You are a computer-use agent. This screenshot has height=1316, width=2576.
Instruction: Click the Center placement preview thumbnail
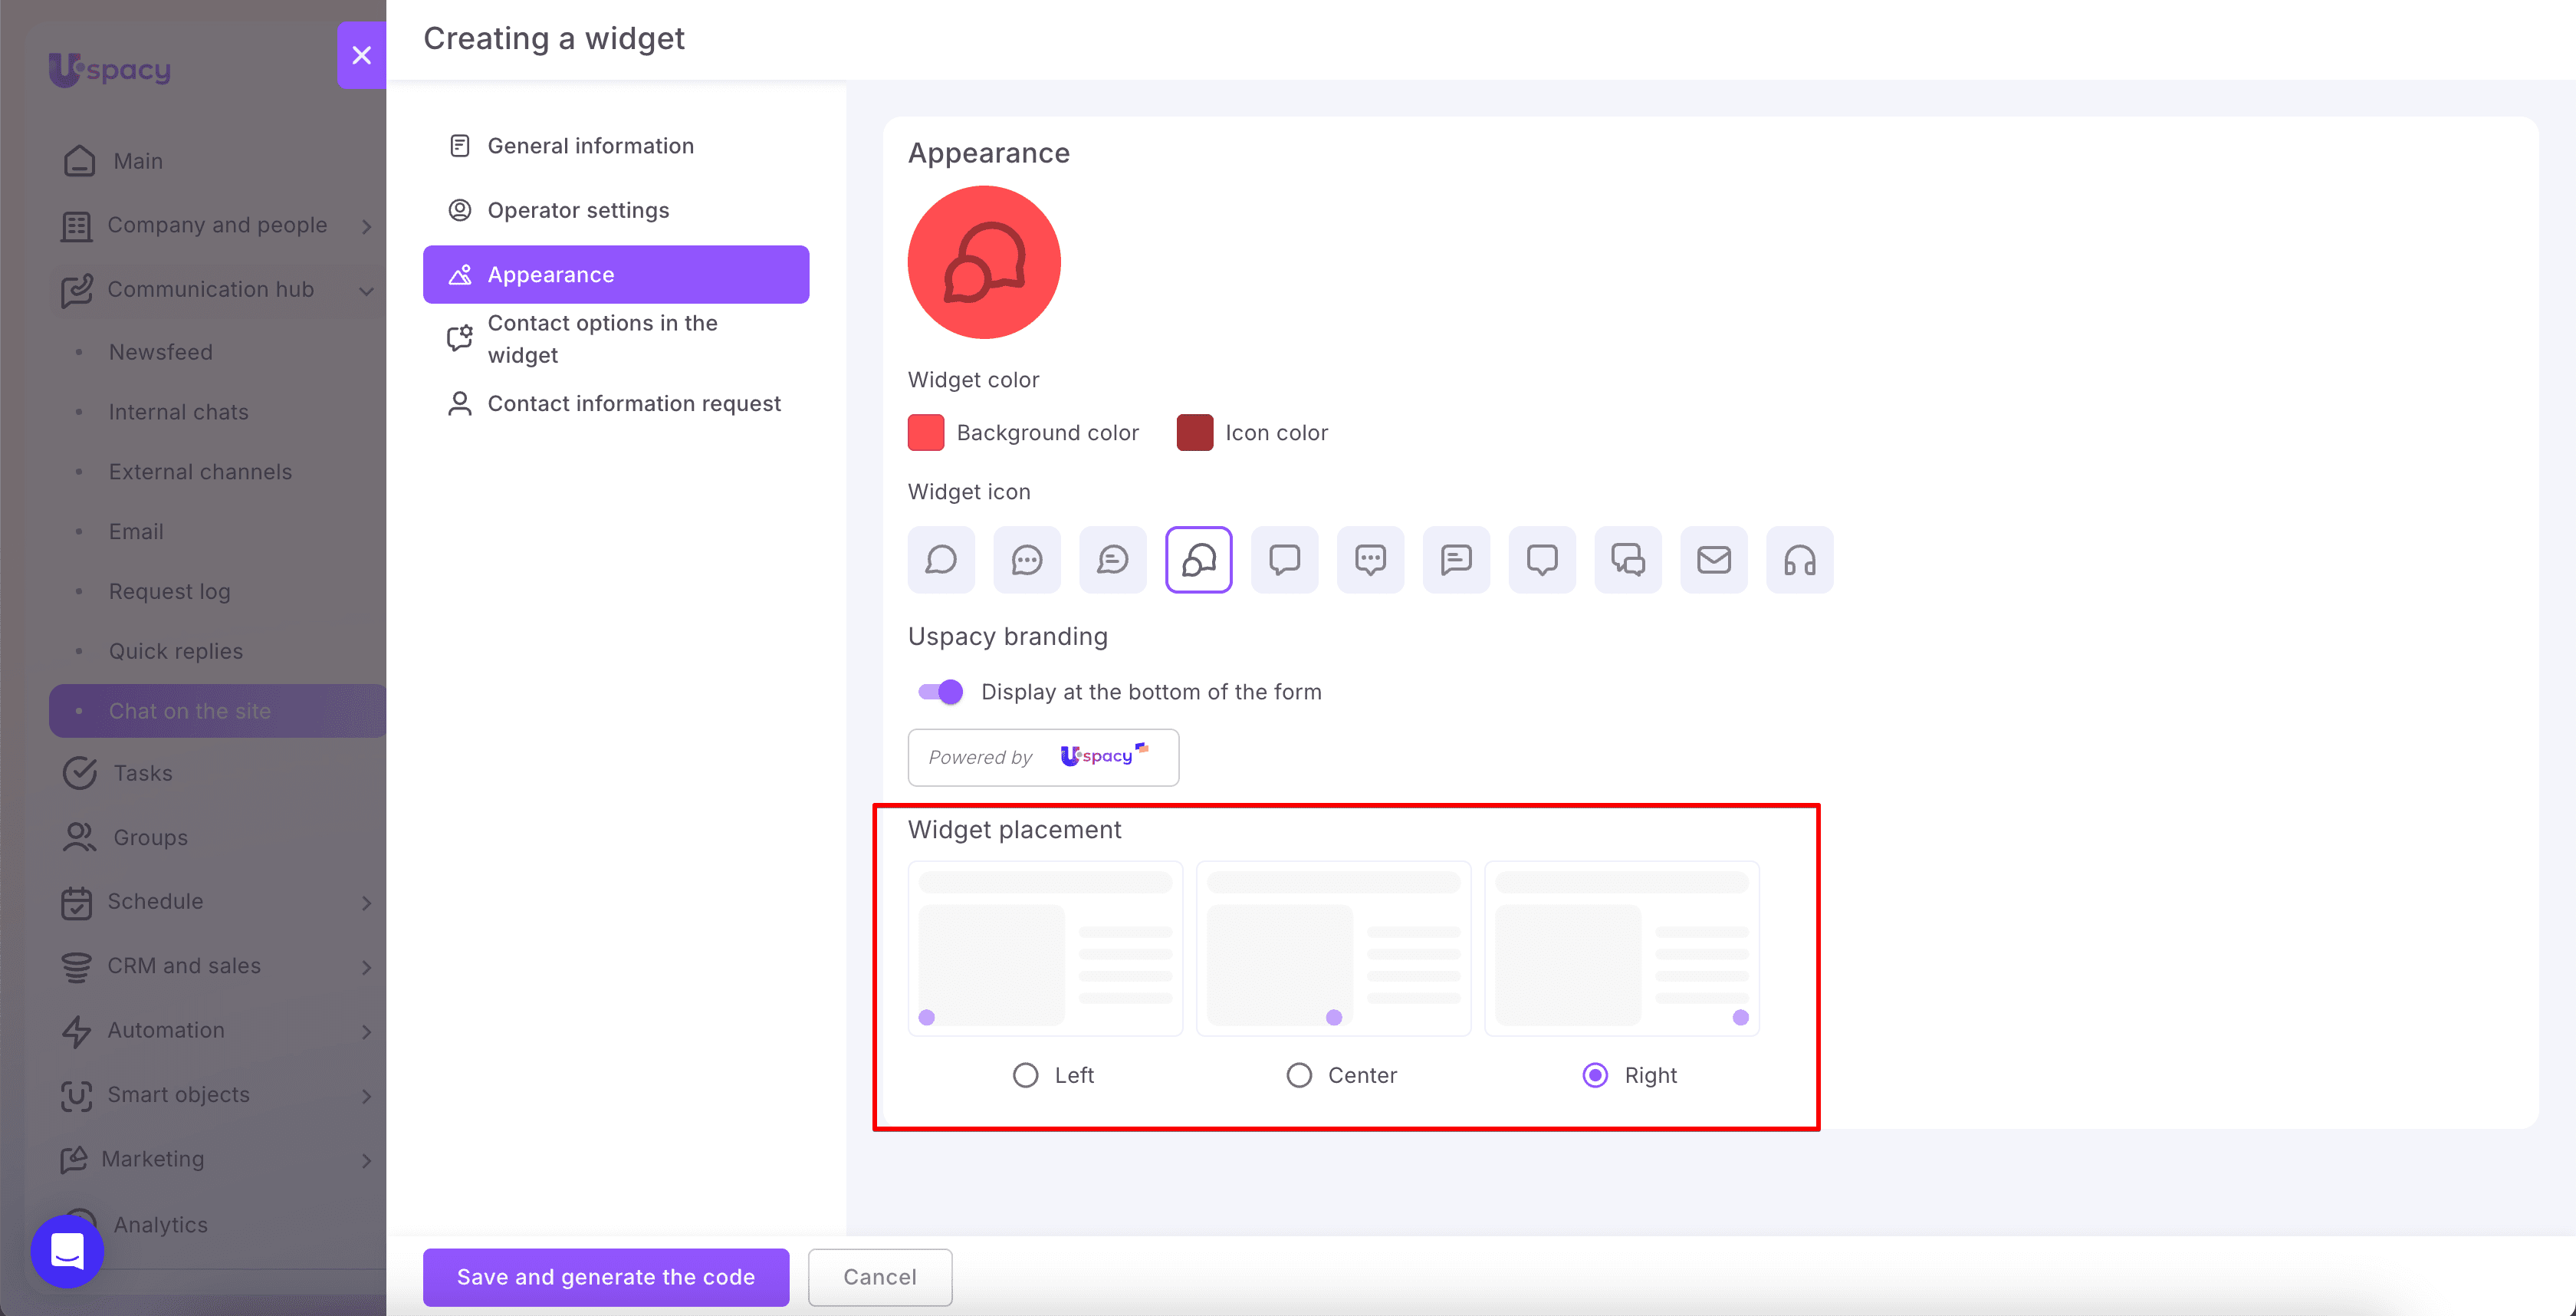1334,948
